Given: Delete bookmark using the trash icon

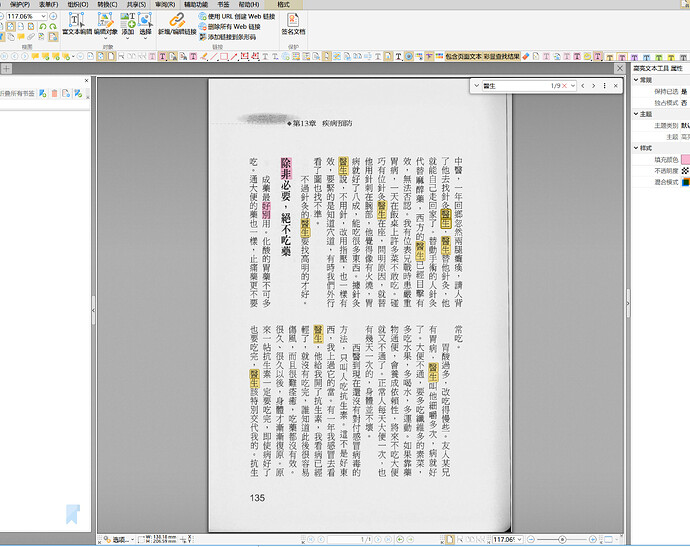Looking at the screenshot, I should pyautogui.click(x=55, y=93).
